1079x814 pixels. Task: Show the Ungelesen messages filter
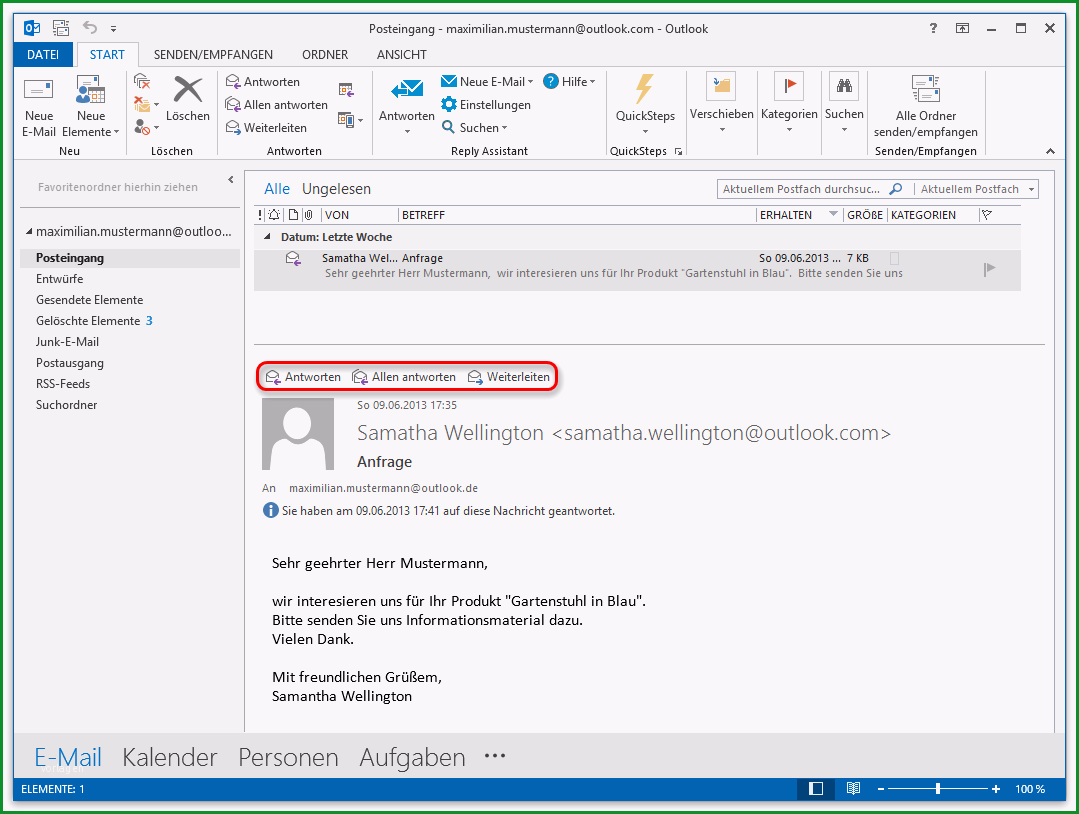[336, 189]
